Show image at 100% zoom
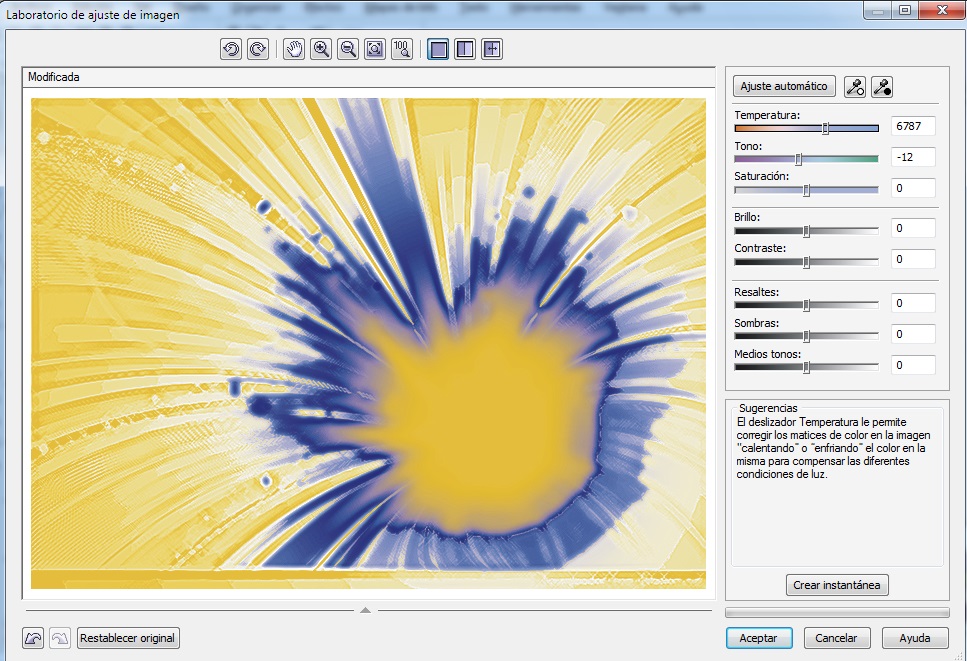 tap(402, 49)
